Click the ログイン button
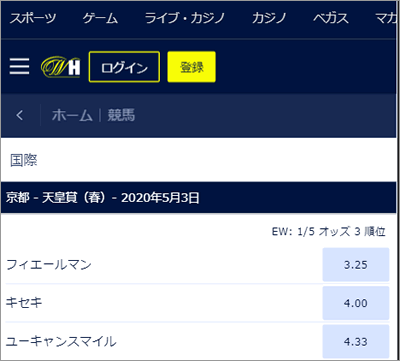400x361 pixels. point(124,67)
